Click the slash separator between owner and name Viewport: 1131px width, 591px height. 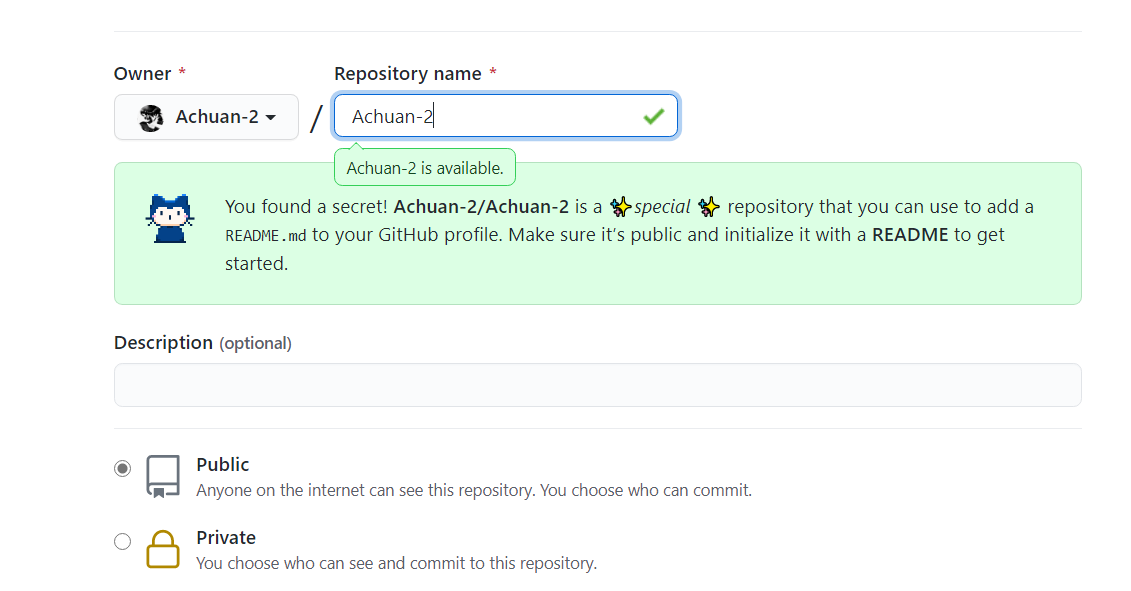point(315,117)
